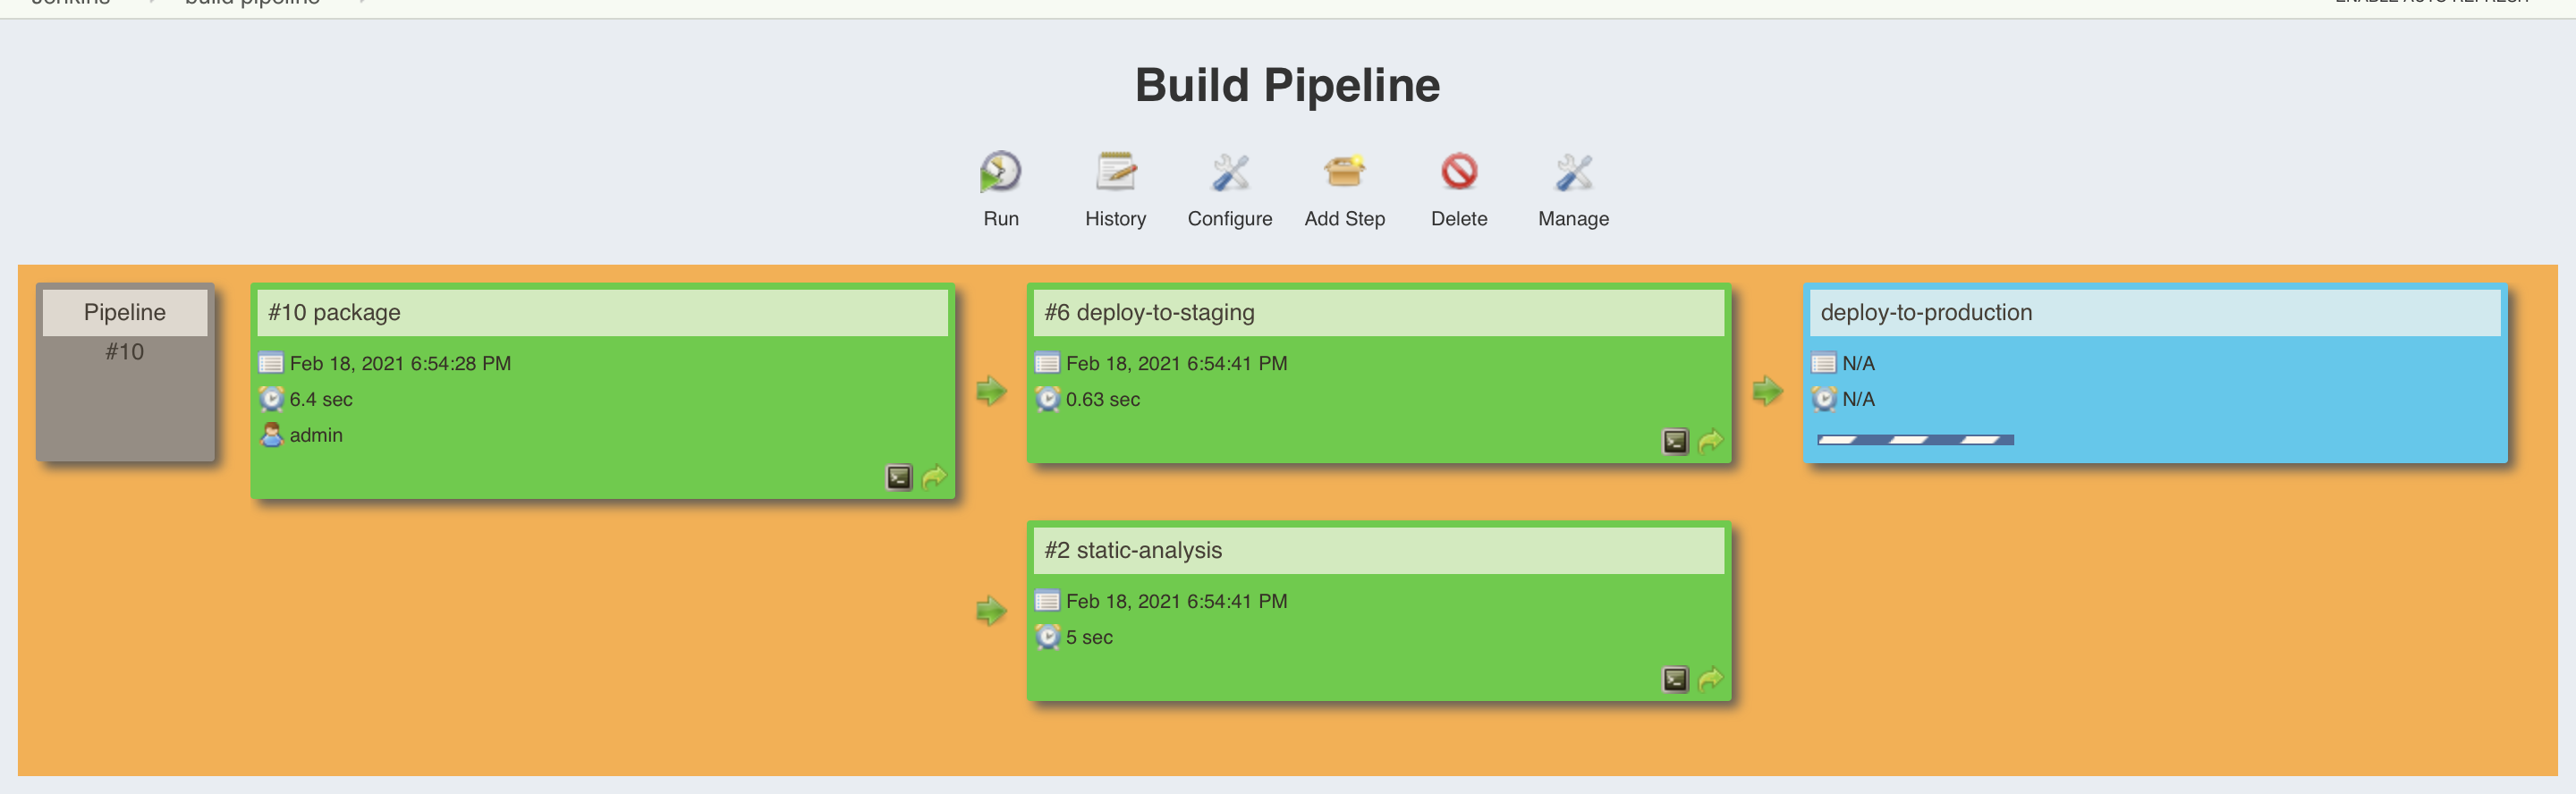Open the #10 package build link
Image resolution: width=2576 pixels, height=794 pixels.
point(334,313)
